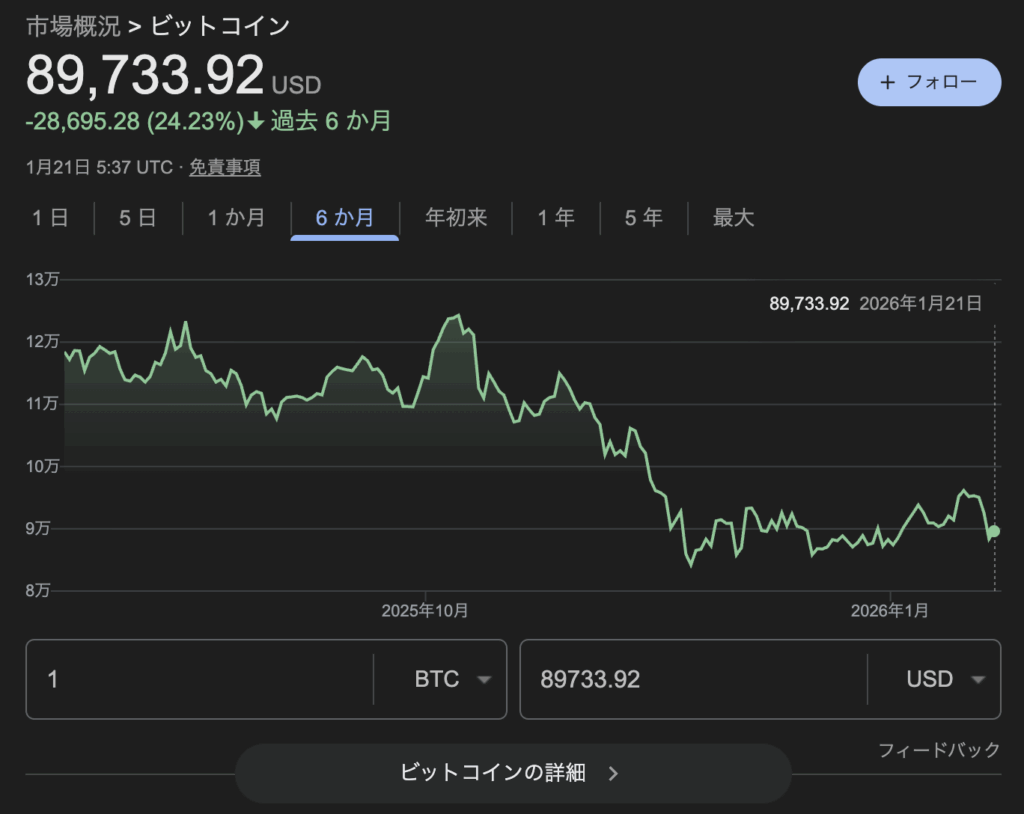Click the chevron arrow beside ビットコインの詳細
Screen dimensions: 1024x814
tap(614, 773)
